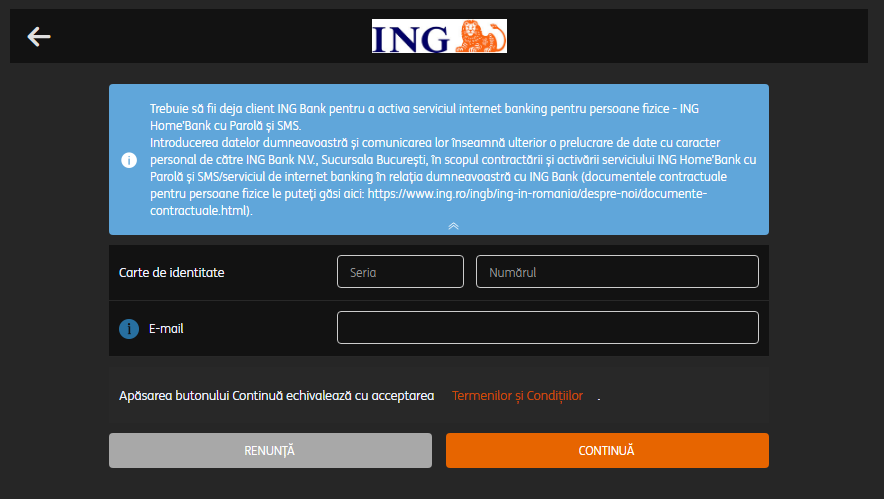
Task: Click the blue info icon beside E-mail
Action: [129, 329]
